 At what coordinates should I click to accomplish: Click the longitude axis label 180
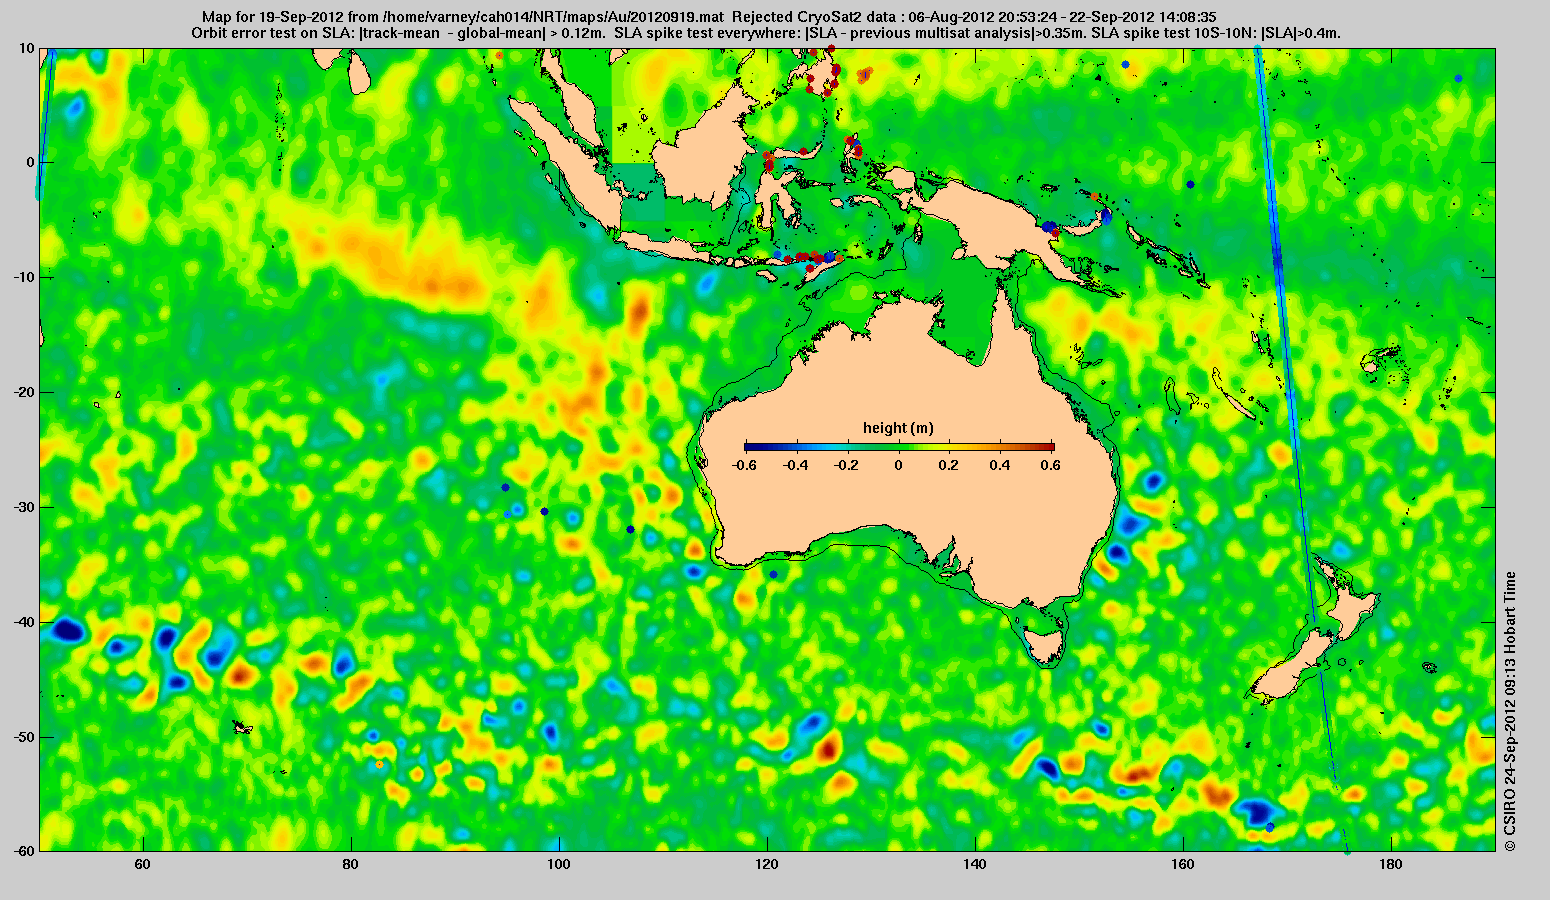pos(1391,864)
